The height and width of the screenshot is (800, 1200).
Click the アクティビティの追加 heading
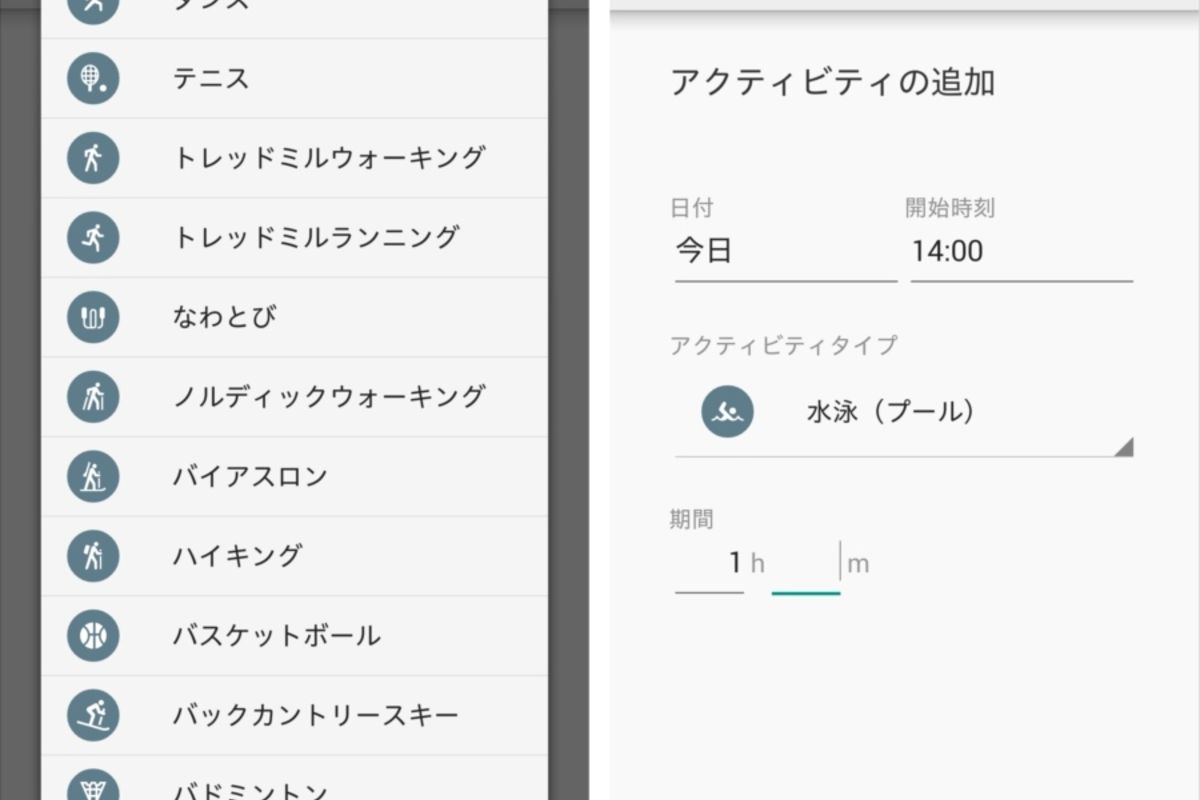[832, 82]
